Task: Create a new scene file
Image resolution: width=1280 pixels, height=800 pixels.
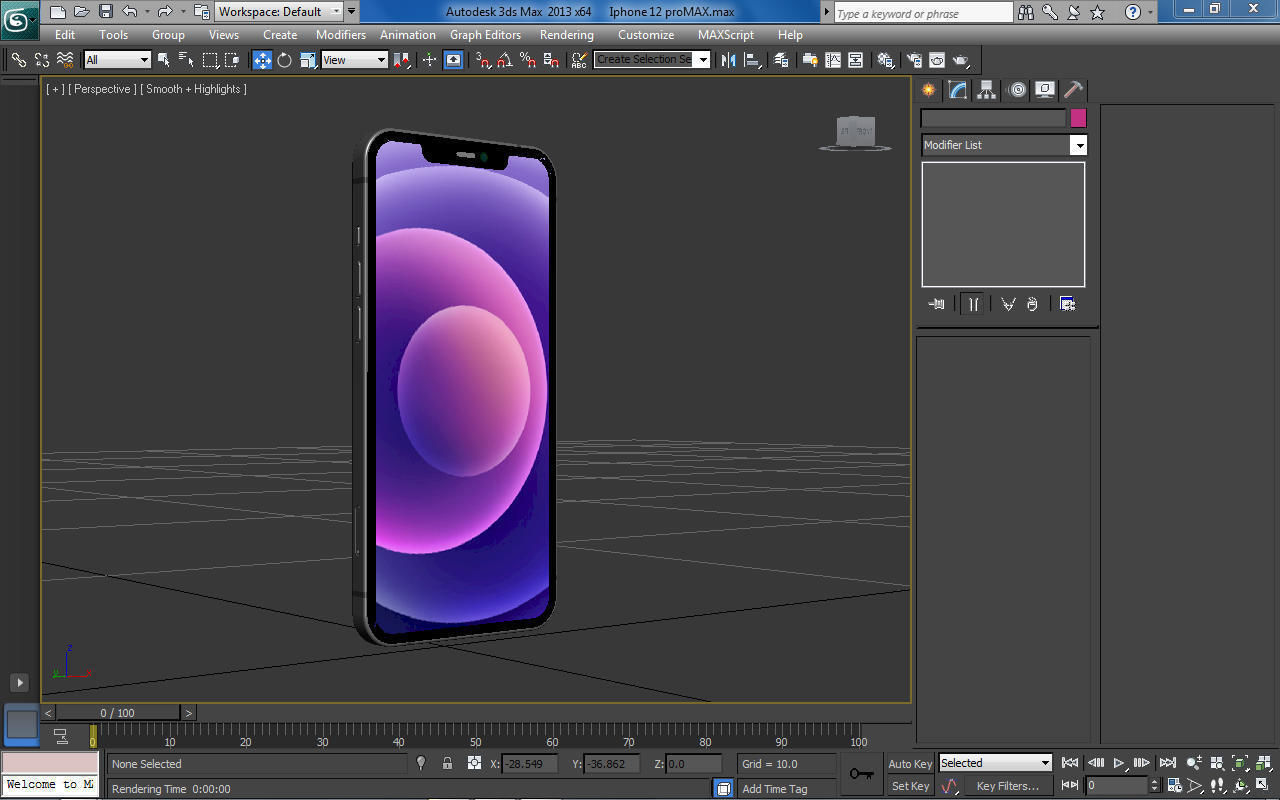Action: (x=58, y=12)
